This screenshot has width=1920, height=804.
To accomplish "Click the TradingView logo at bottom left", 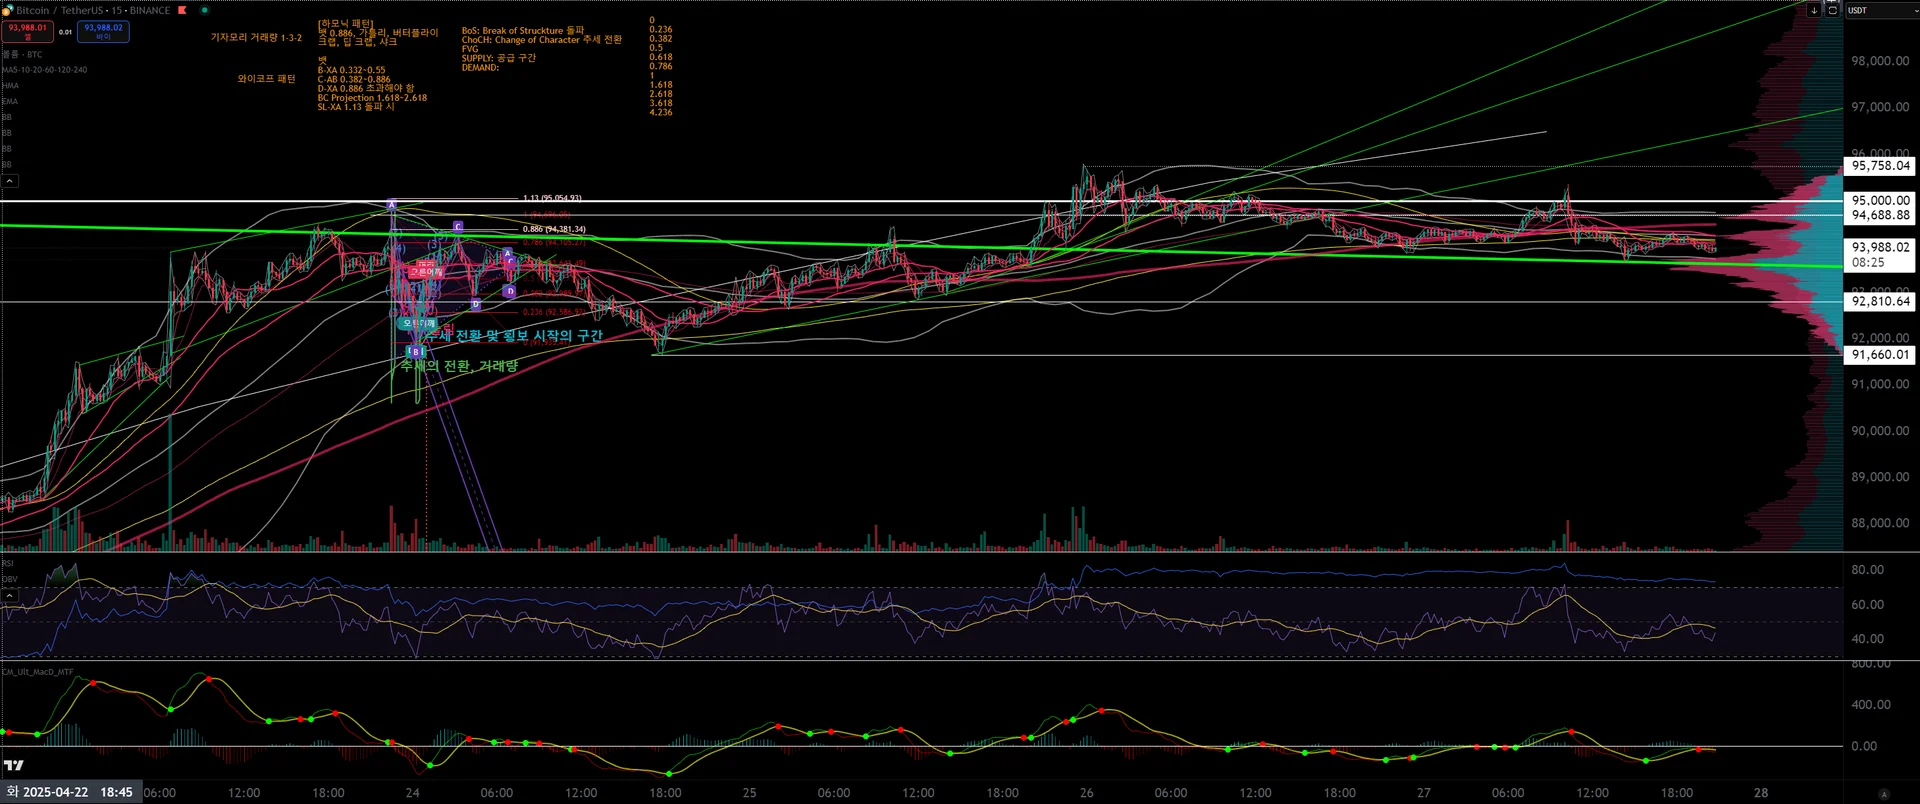I will tap(13, 766).
